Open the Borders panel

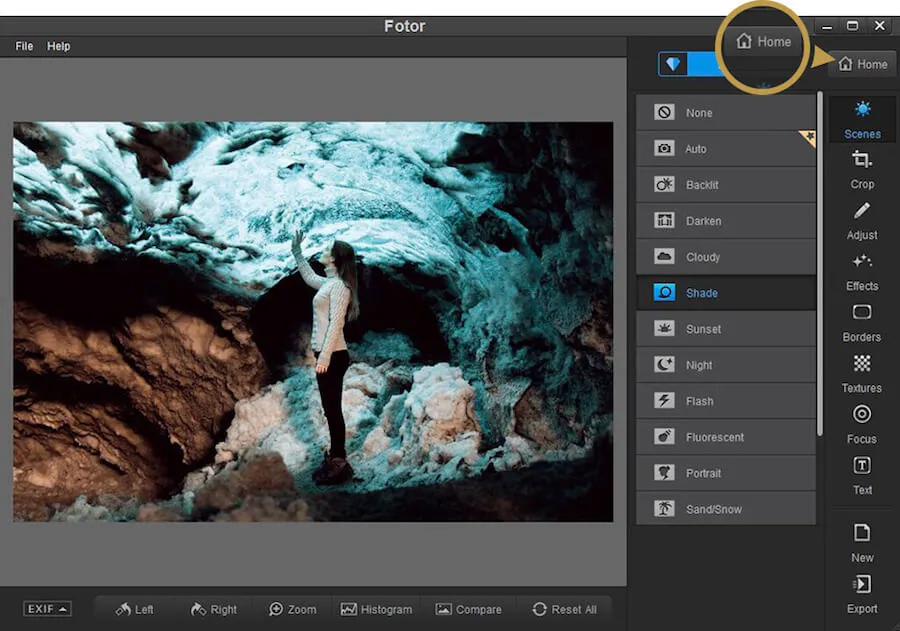(x=861, y=324)
